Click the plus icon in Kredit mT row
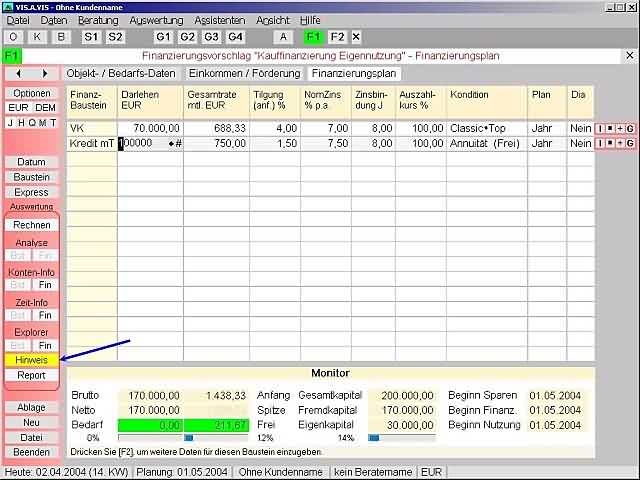 click(x=620, y=143)
